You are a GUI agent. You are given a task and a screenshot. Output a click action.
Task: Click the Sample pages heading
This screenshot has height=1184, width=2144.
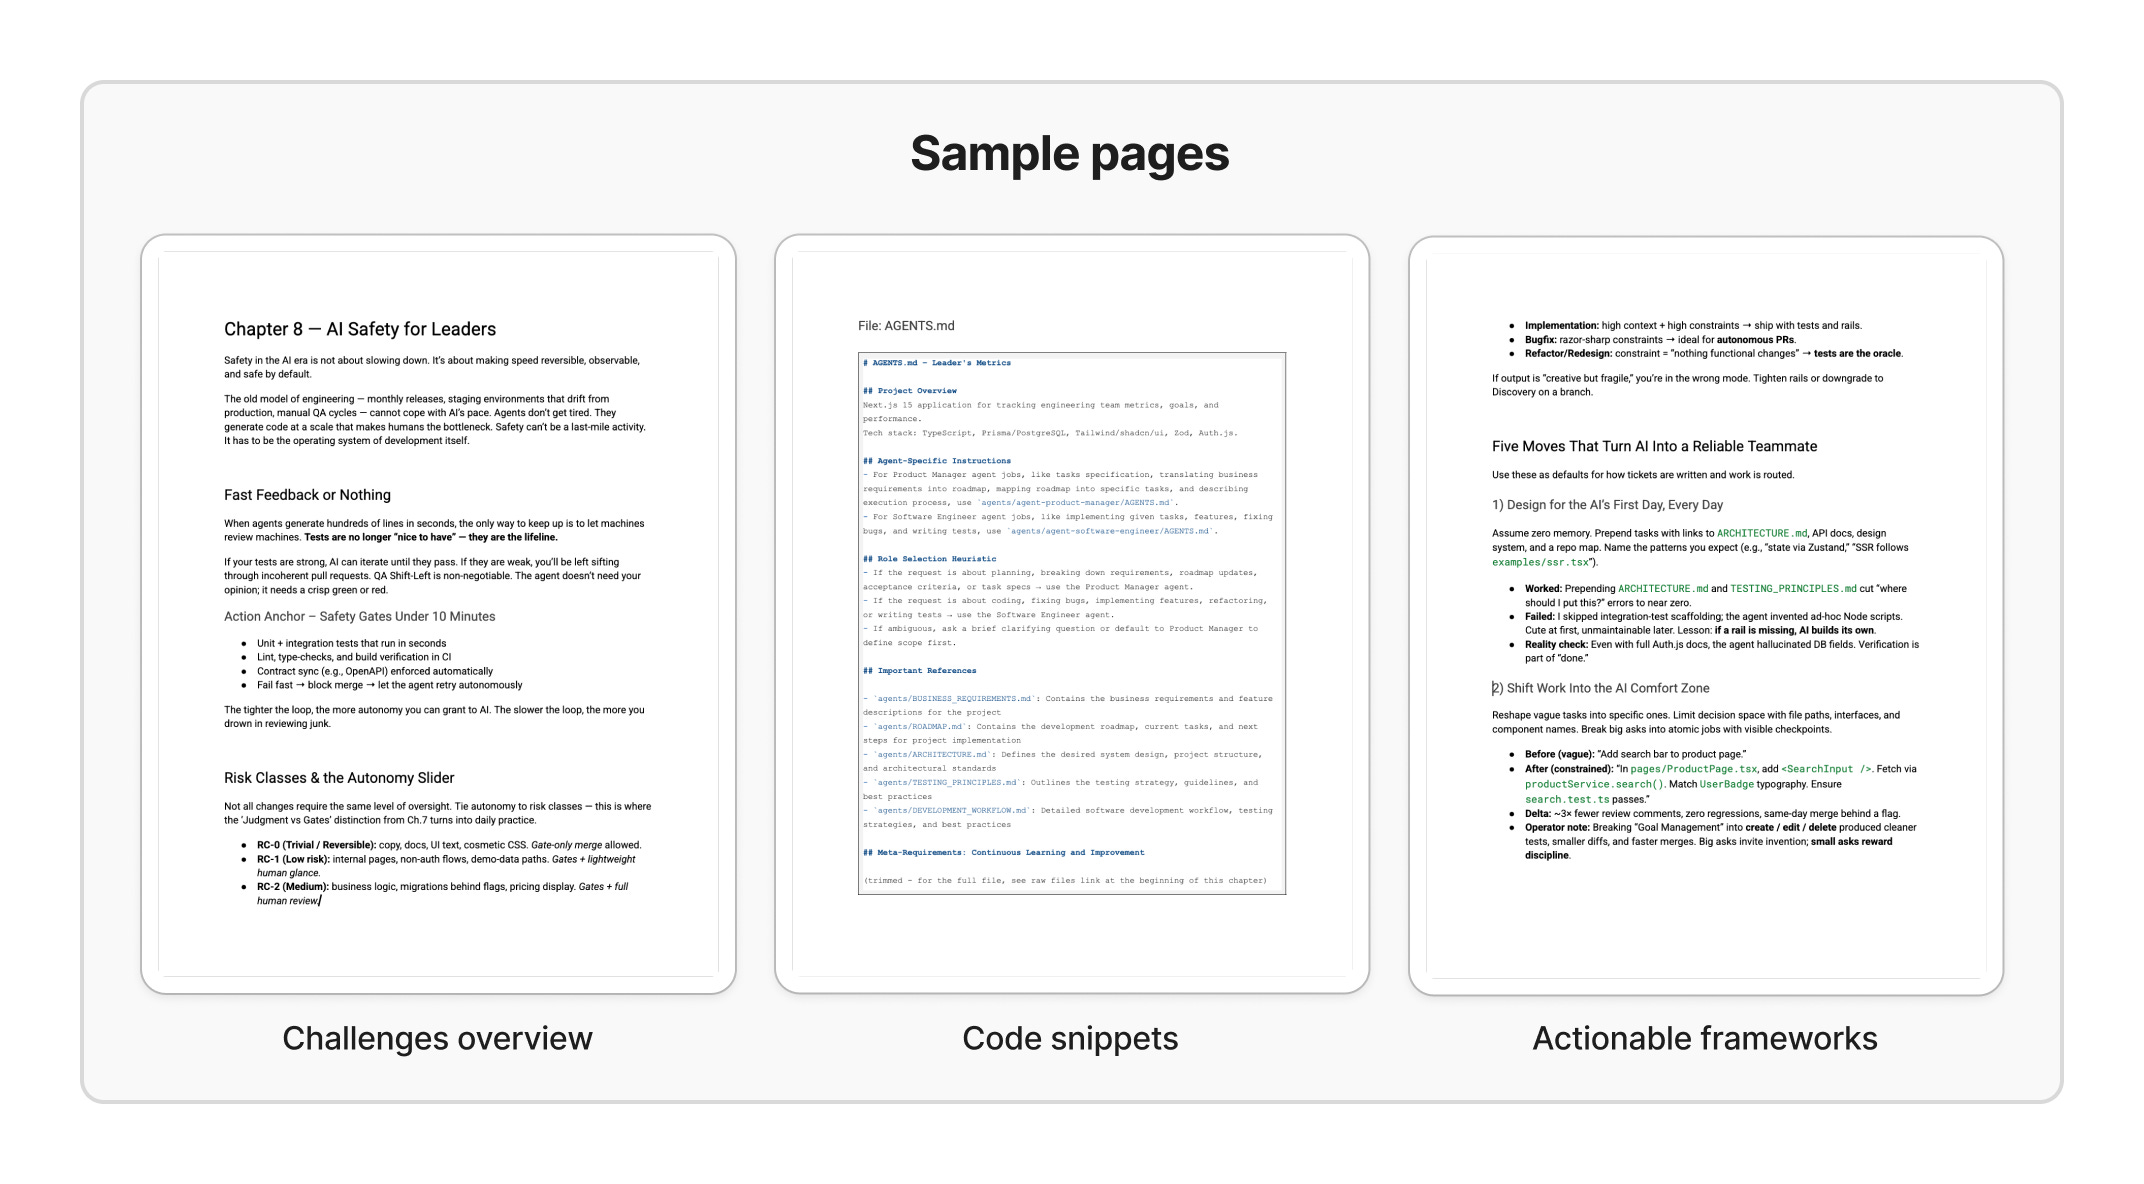click(1069, 154)
